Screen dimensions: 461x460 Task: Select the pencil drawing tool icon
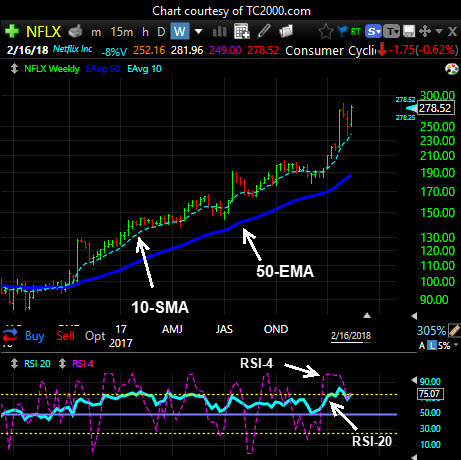click(x=264, y=31)
